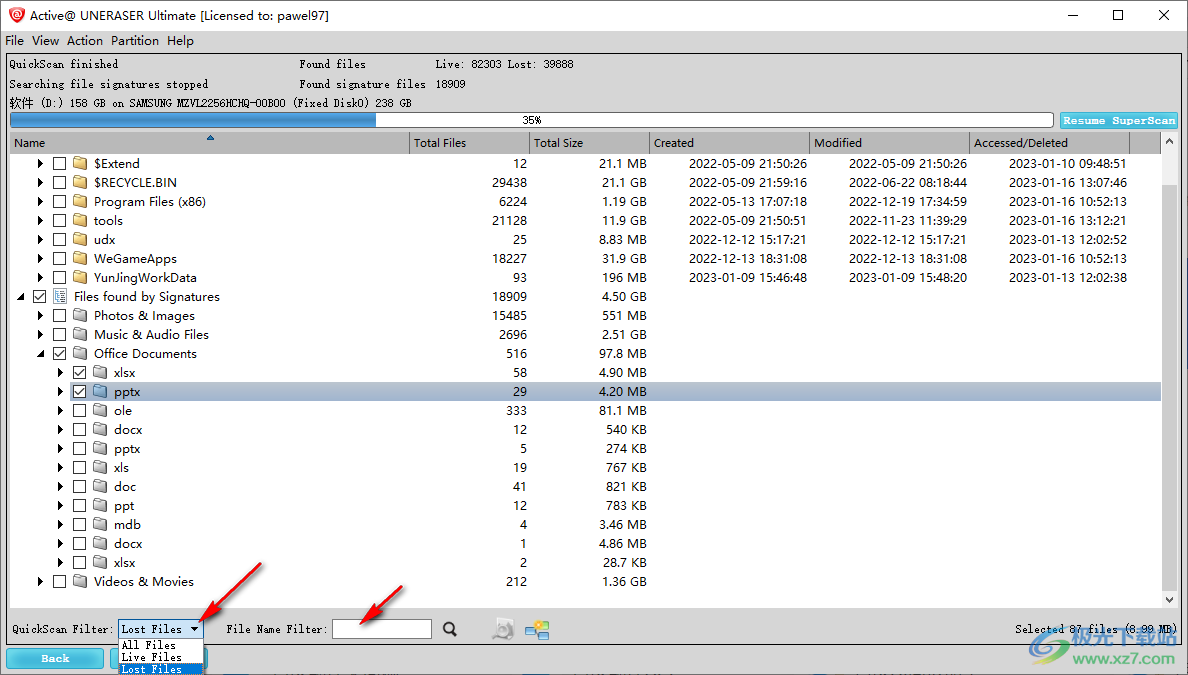Screen dimensions: 1188x675
Task: Click the greyed file preview icon in bottom bar
Action: pyautogui.click(x=503, y=629)
